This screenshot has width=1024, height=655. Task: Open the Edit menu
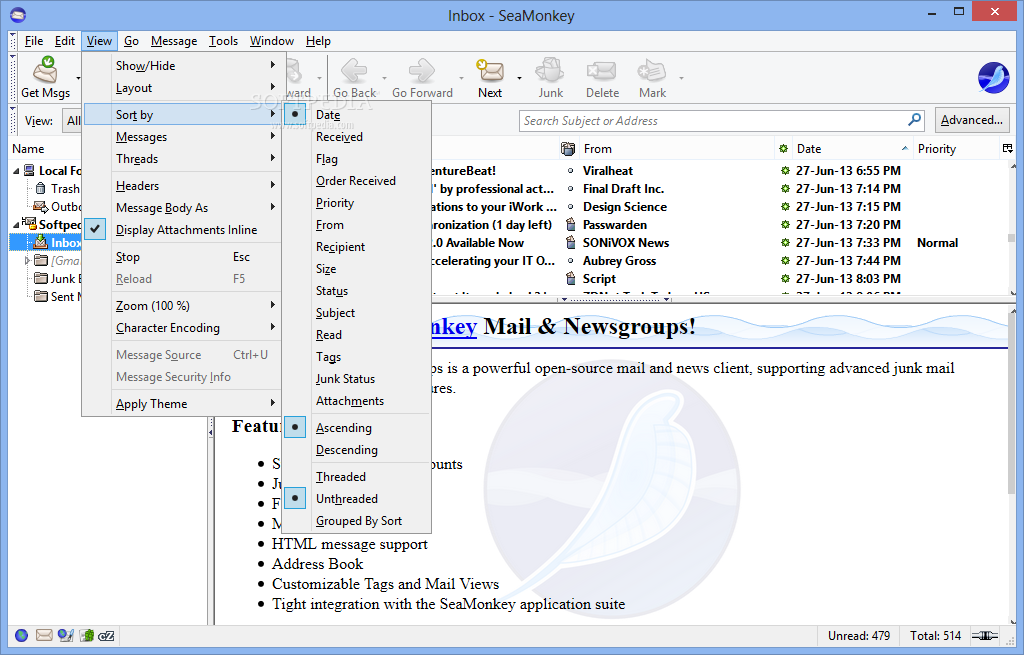[x=65, y=40]
